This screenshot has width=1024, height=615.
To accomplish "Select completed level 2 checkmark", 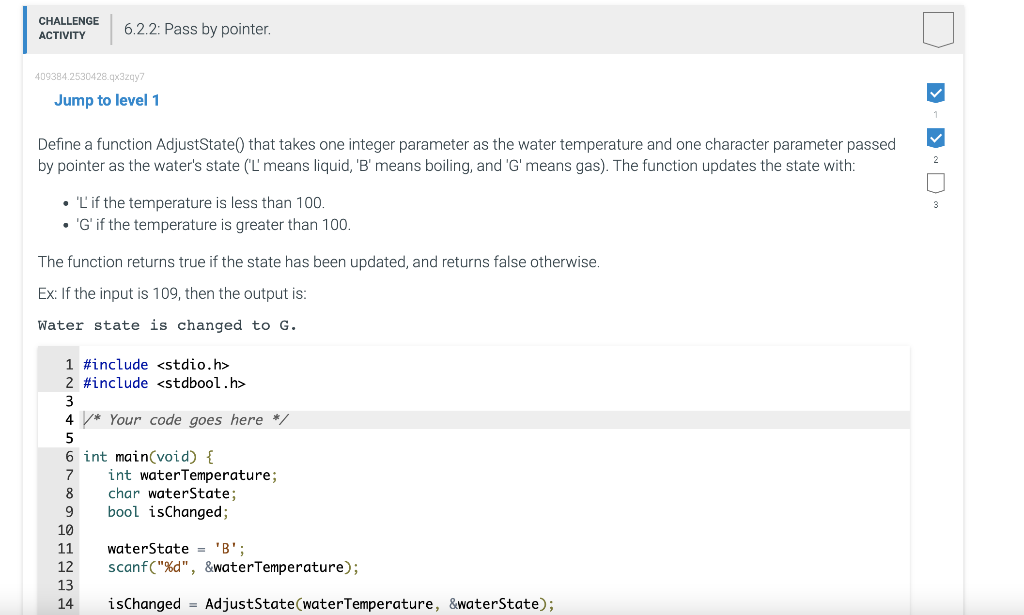I will coord(935,138).
